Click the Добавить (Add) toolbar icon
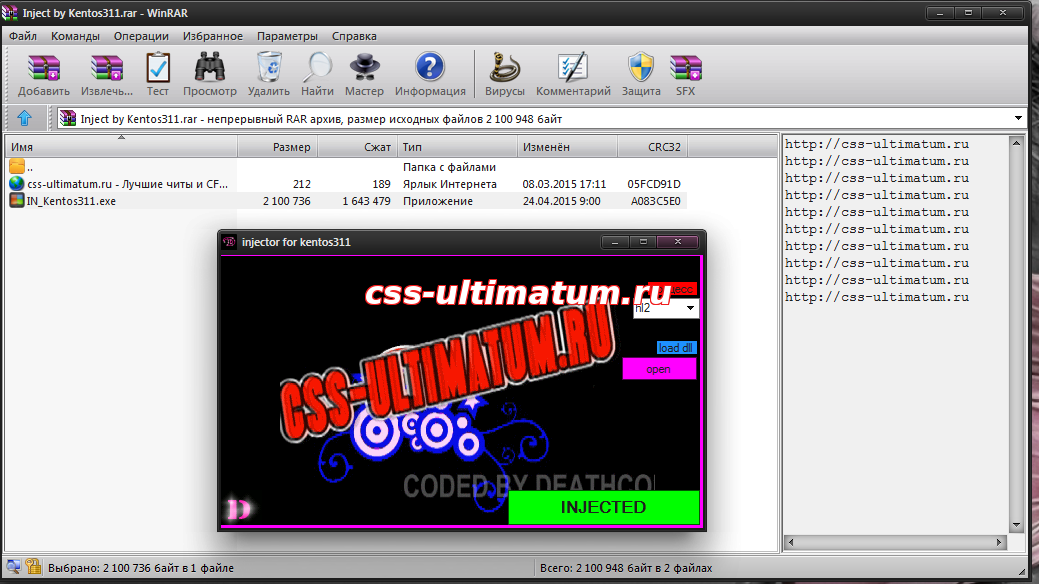Viewport: 1039px width, 584px height. pyautogui.click(x=44, y=68)
